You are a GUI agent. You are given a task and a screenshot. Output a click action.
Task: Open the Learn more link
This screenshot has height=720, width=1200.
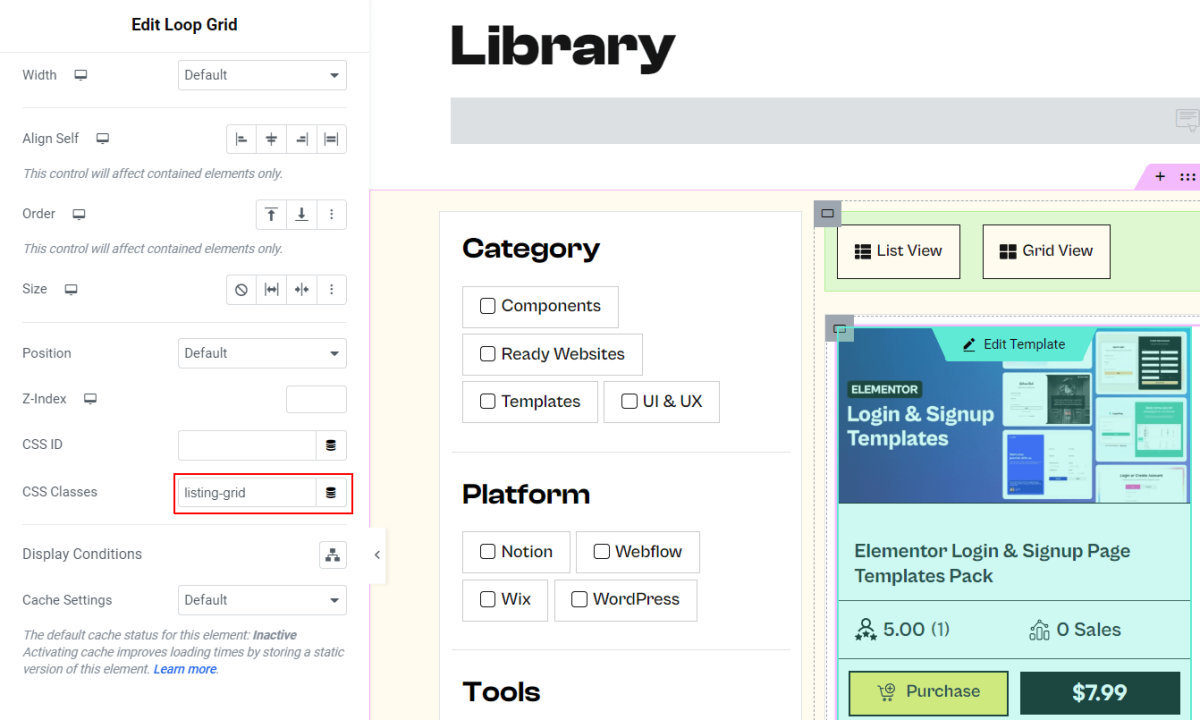(x=185, y=668)
